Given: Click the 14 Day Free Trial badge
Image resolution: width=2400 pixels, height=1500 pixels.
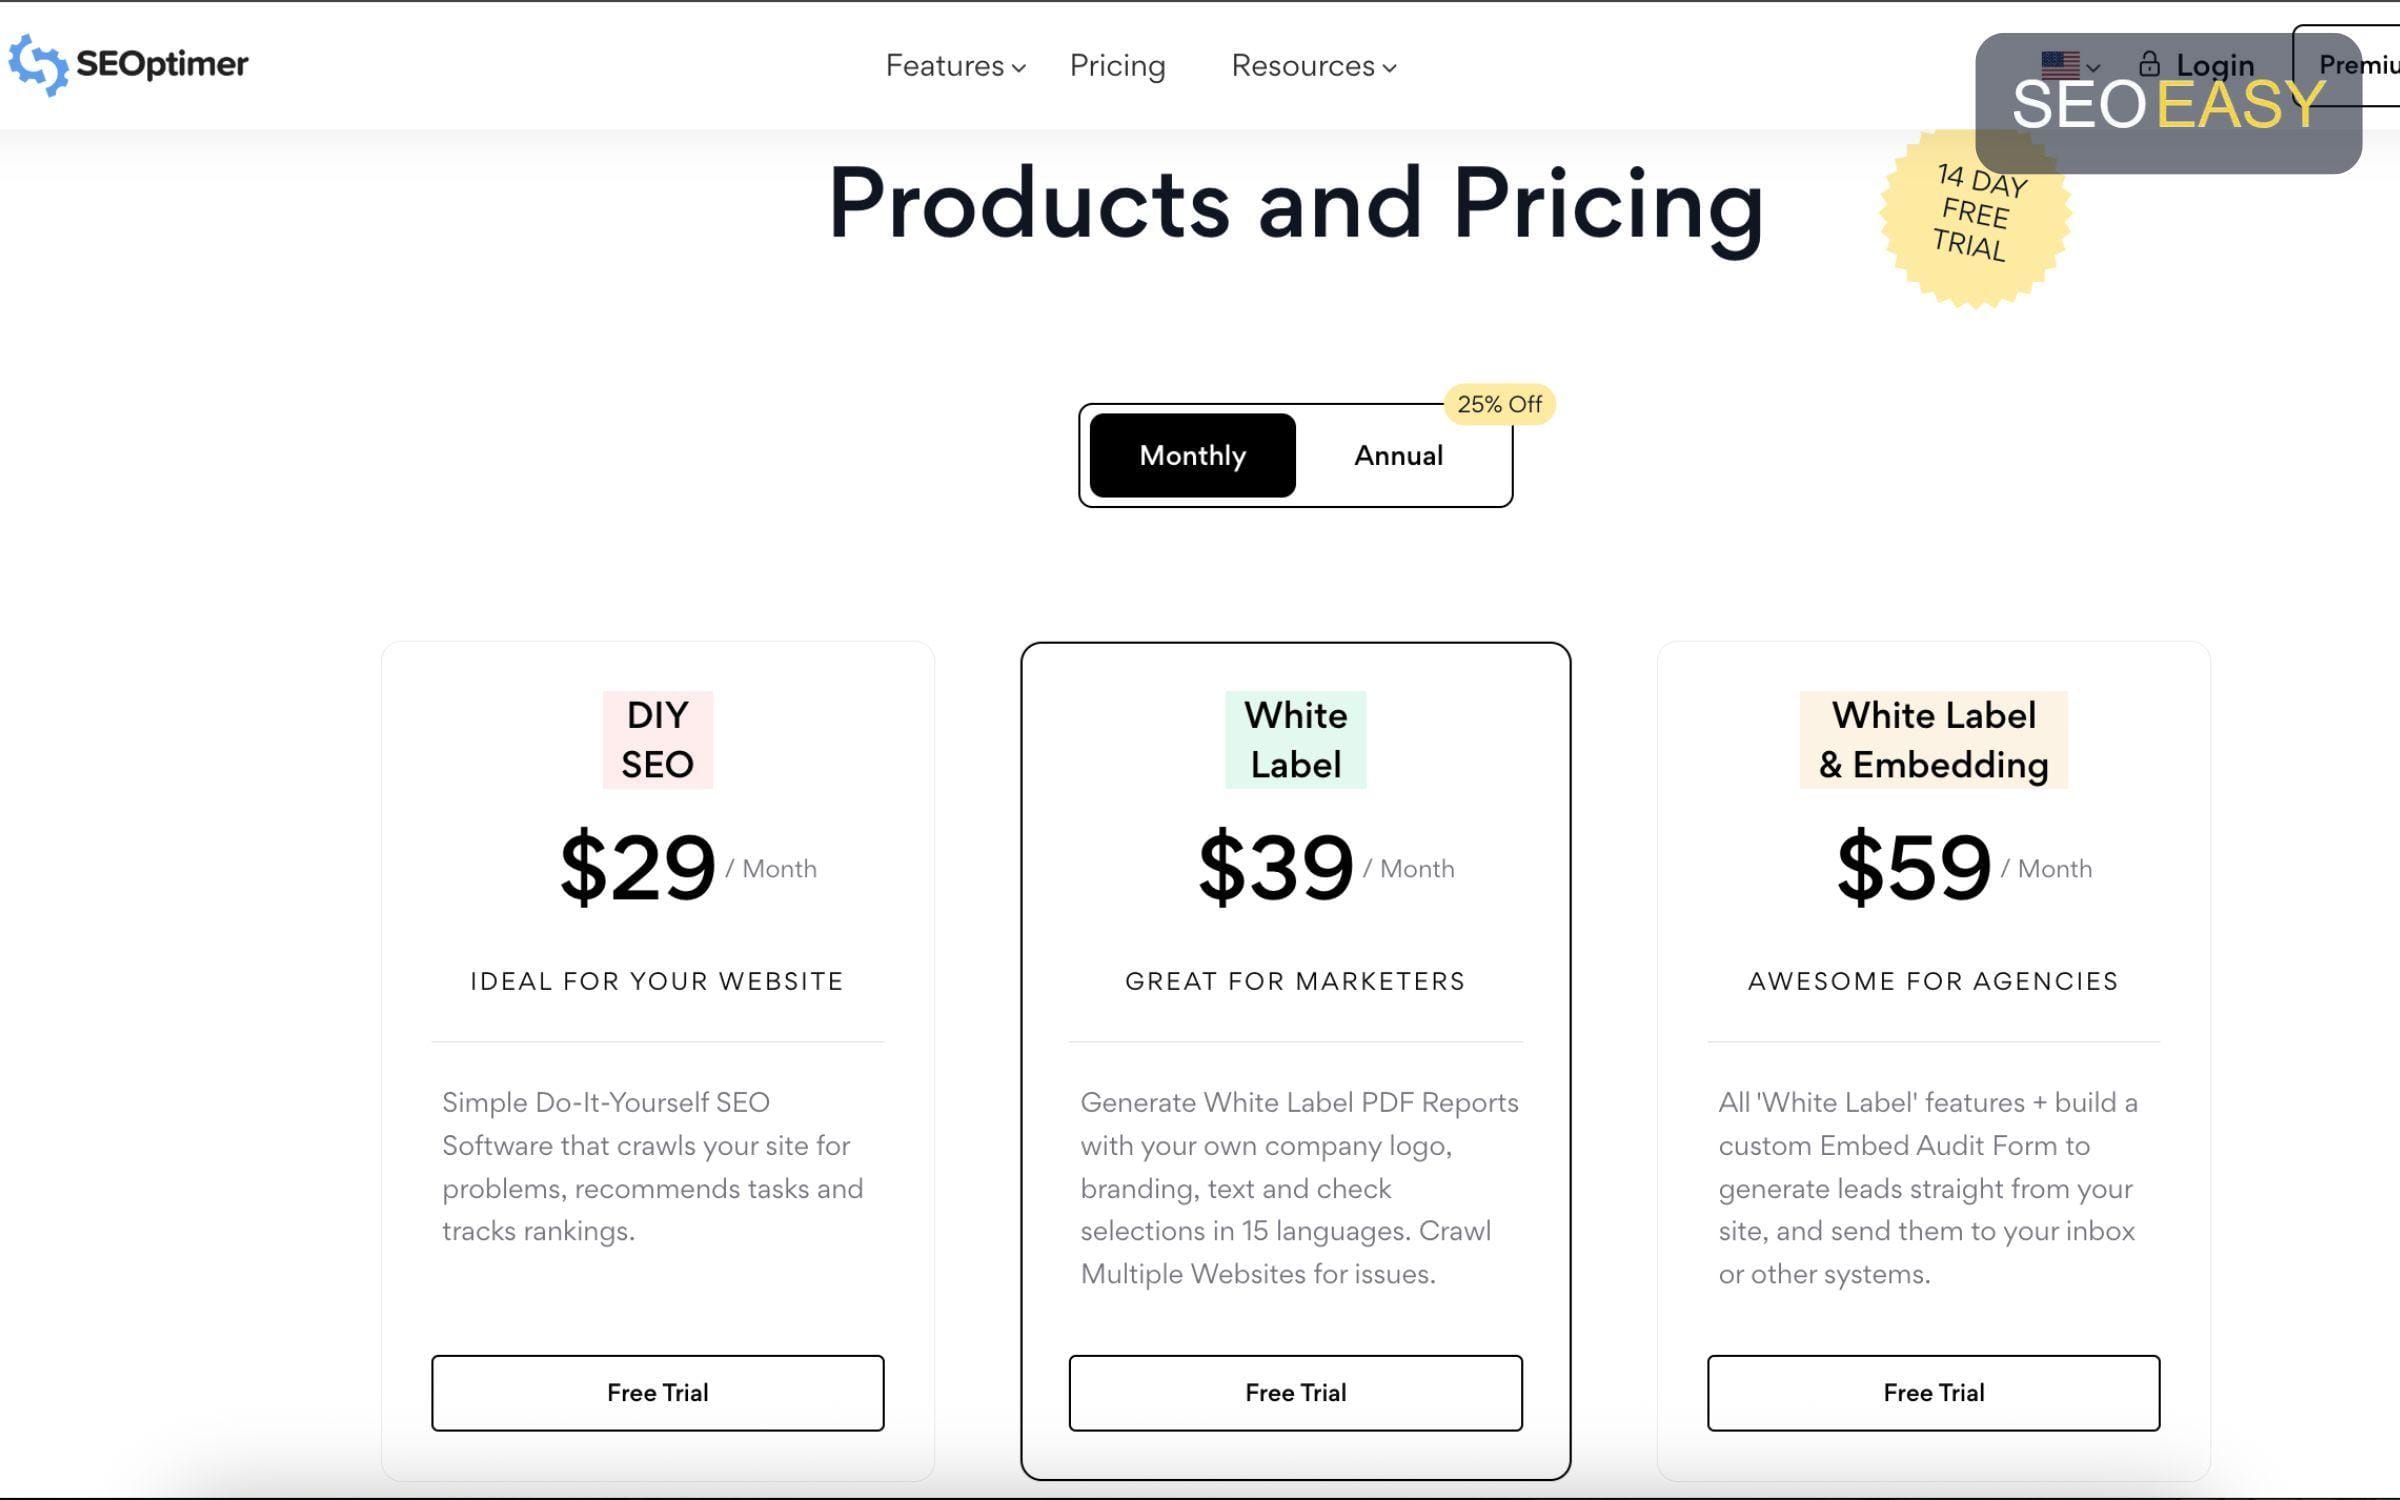Looking at the screenshot, I should (1974, 214).
